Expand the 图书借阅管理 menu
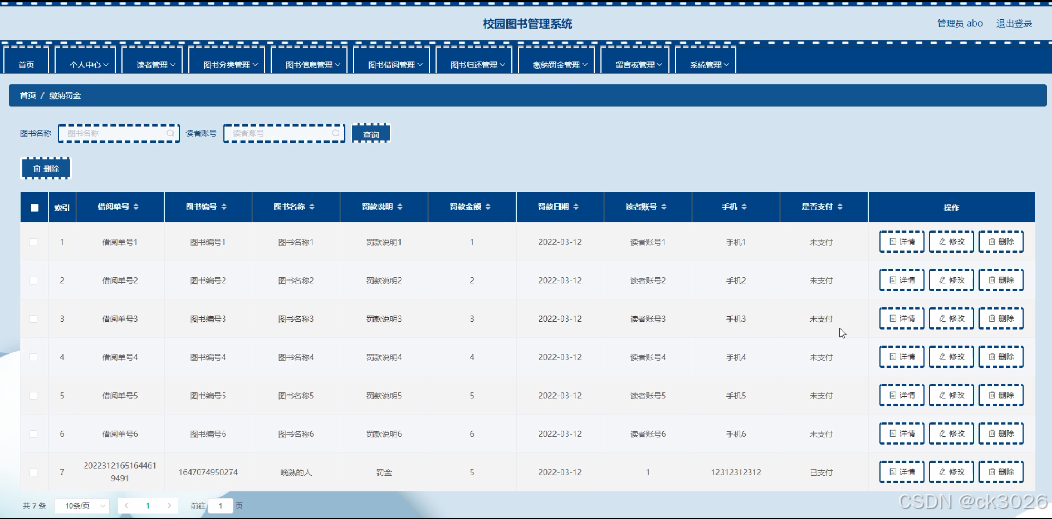This screenshot has width=1052, height=519. point(391,62)
